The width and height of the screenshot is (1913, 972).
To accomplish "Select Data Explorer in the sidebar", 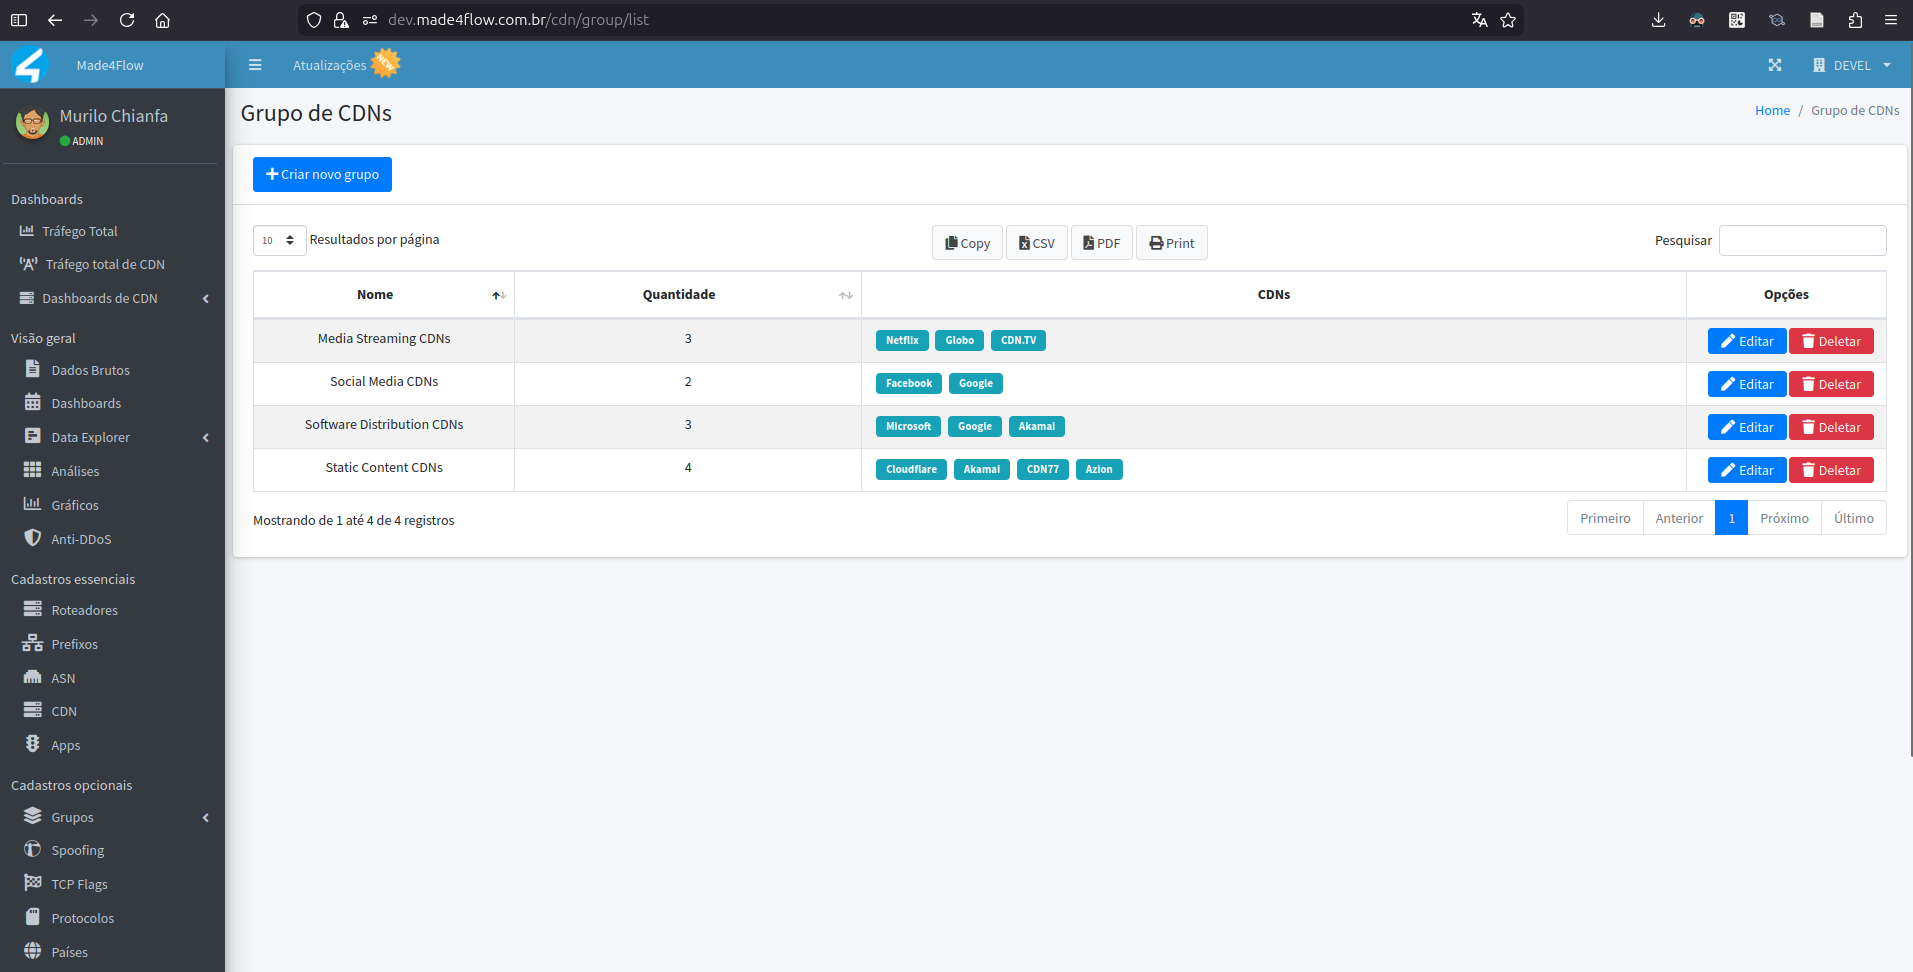I will pos(90,437).
